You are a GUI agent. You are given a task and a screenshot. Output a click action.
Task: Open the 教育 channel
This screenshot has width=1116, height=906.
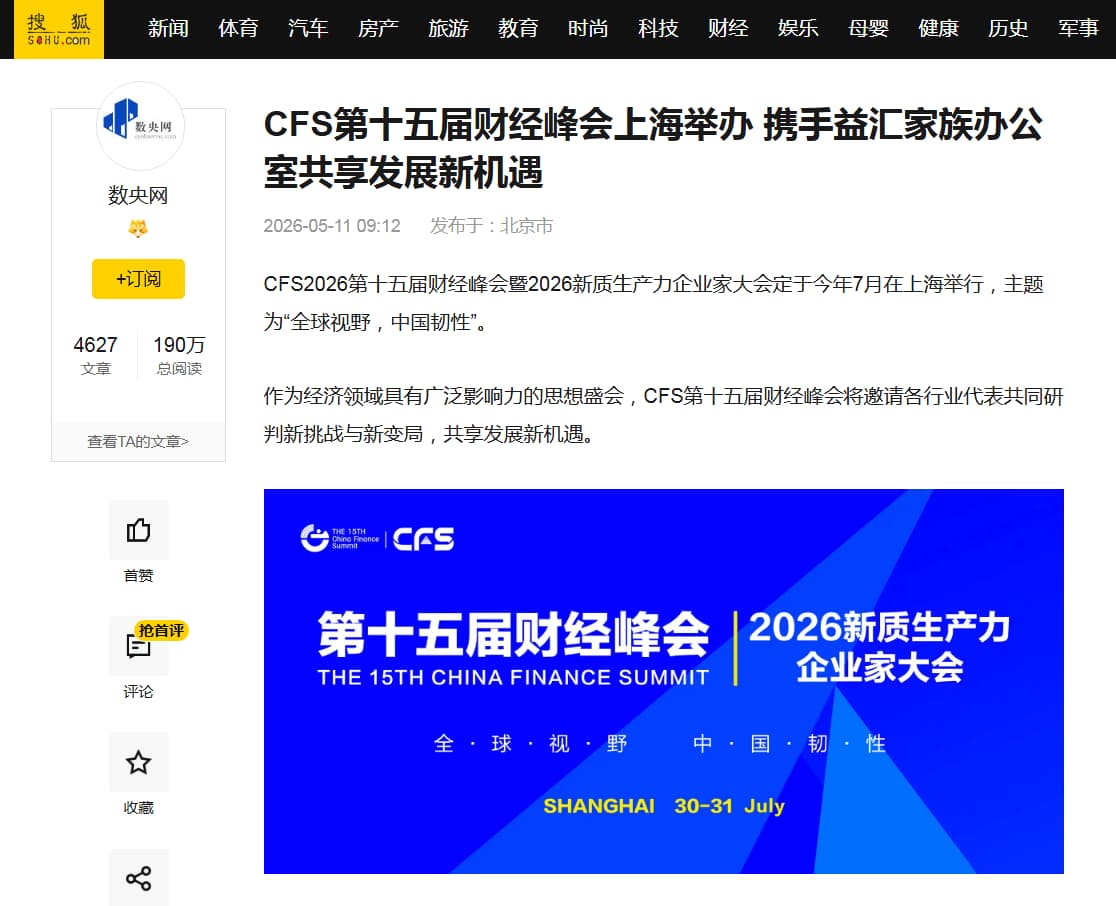[x=518, y=28]
